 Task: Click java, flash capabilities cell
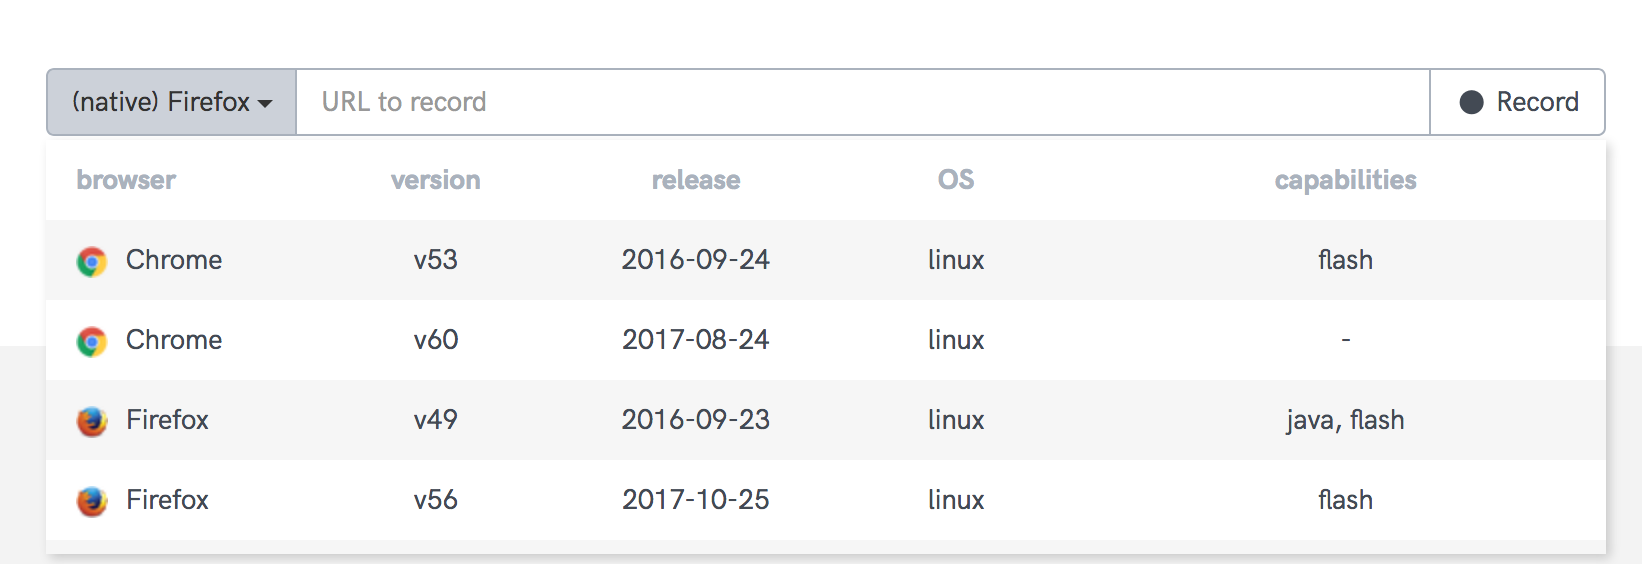tap(1345, 420)
